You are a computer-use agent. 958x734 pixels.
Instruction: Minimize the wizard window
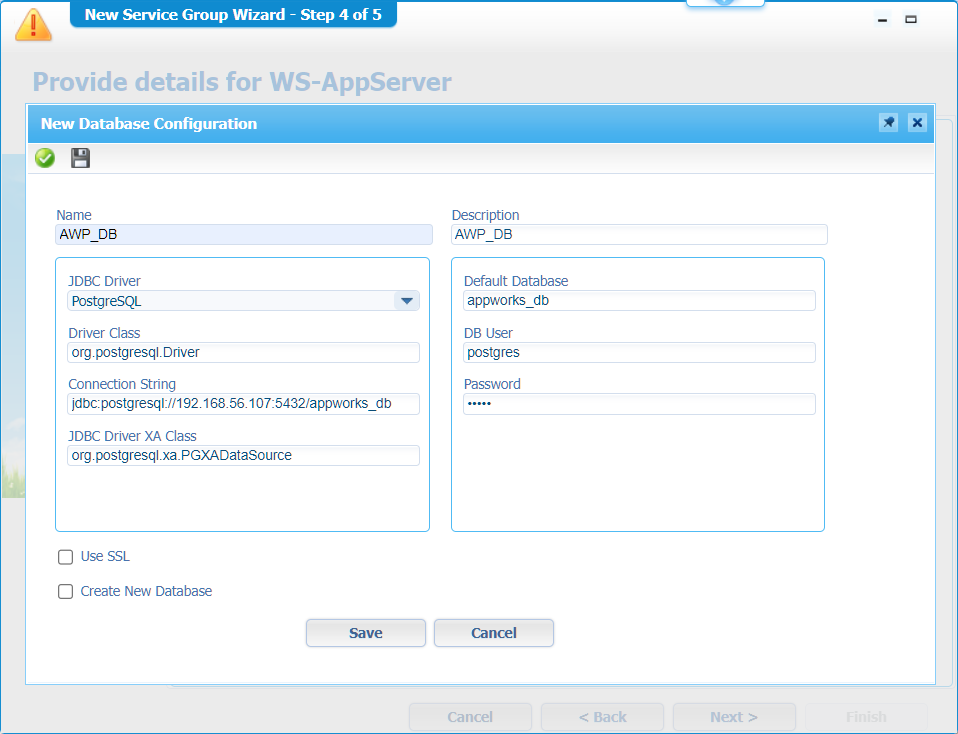point(883,19)
